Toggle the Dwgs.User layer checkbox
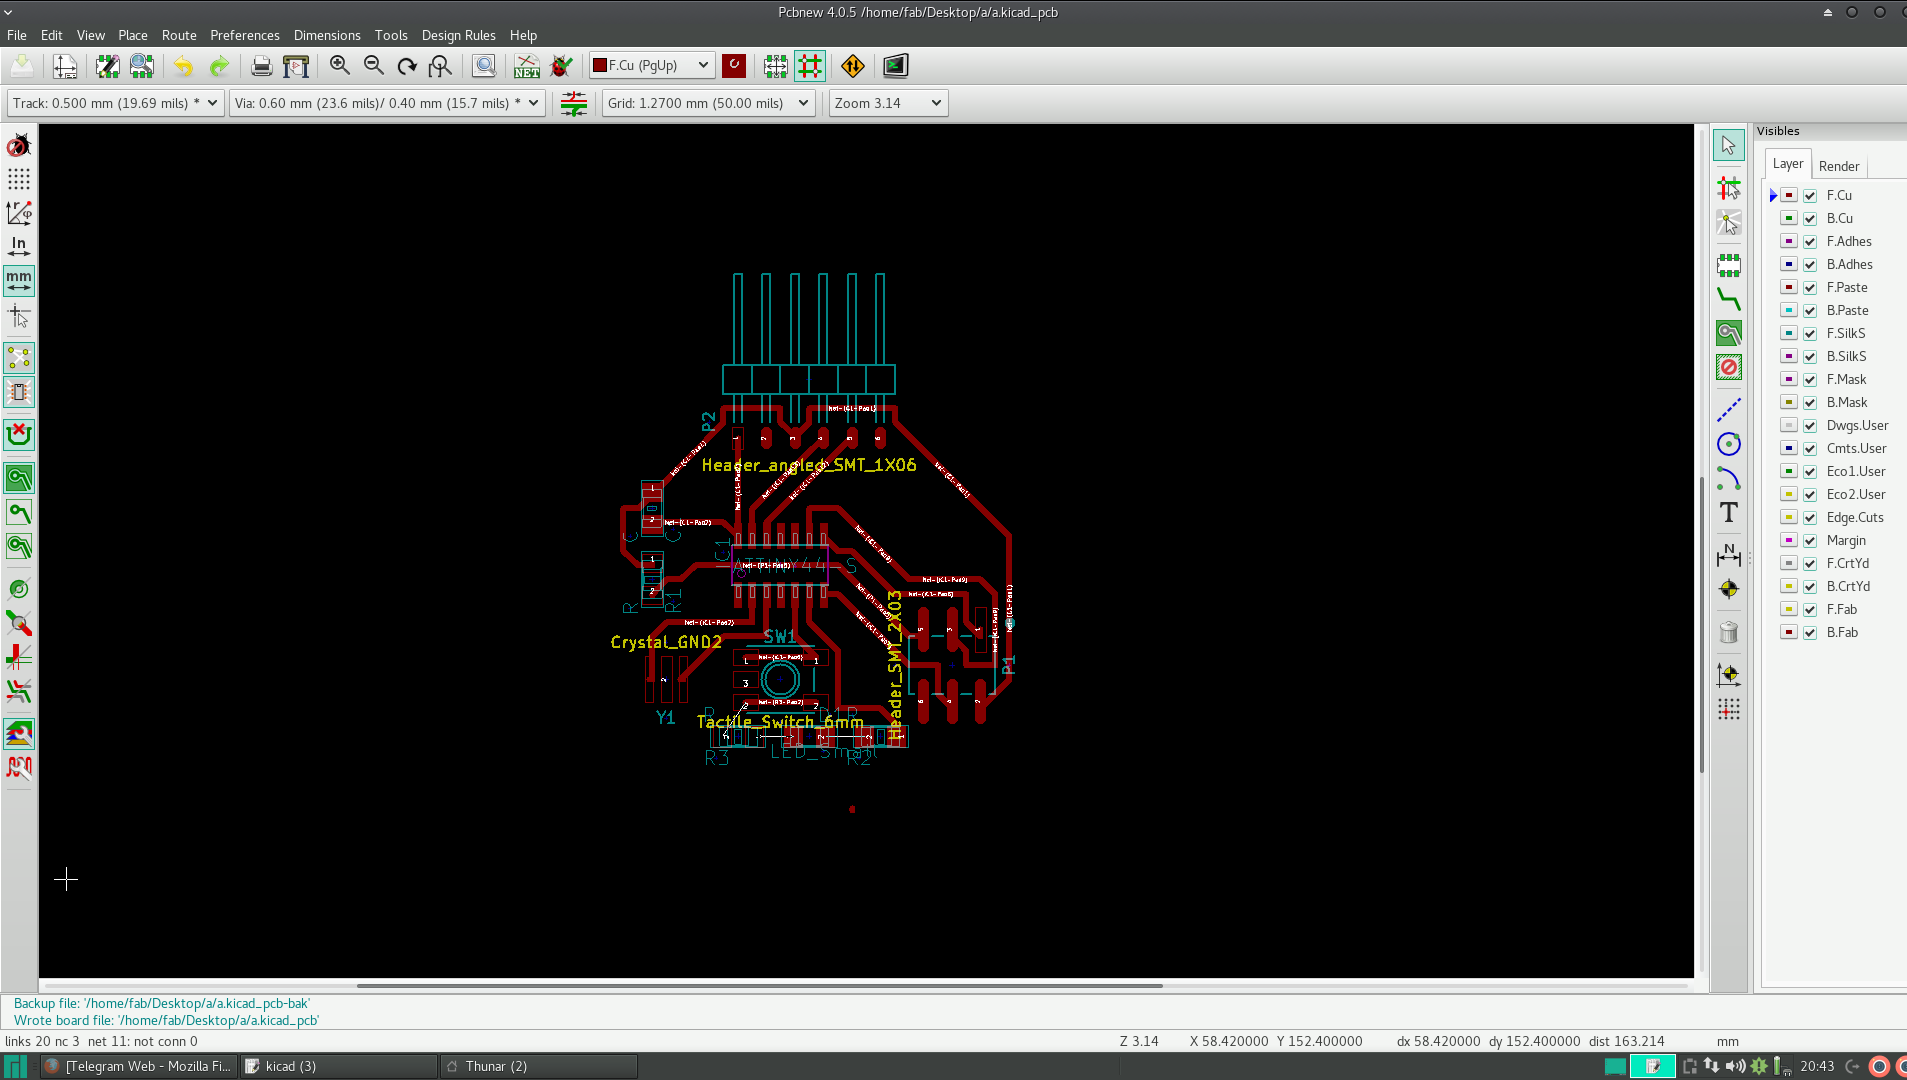This screenshot has width=1907, height=1080. point(1810,426)
